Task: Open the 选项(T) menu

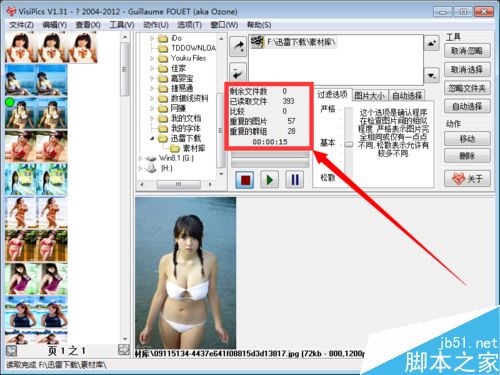Action: [x=189, y=25]
